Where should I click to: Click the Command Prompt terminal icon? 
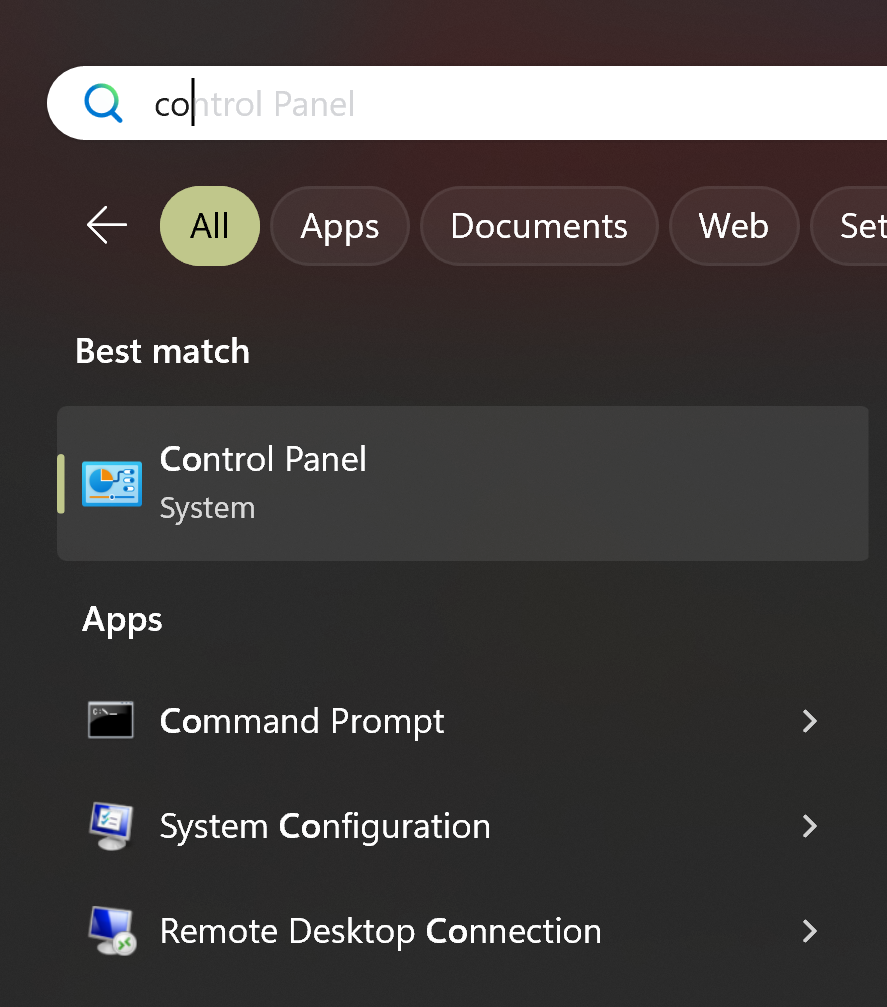(111, 721)
